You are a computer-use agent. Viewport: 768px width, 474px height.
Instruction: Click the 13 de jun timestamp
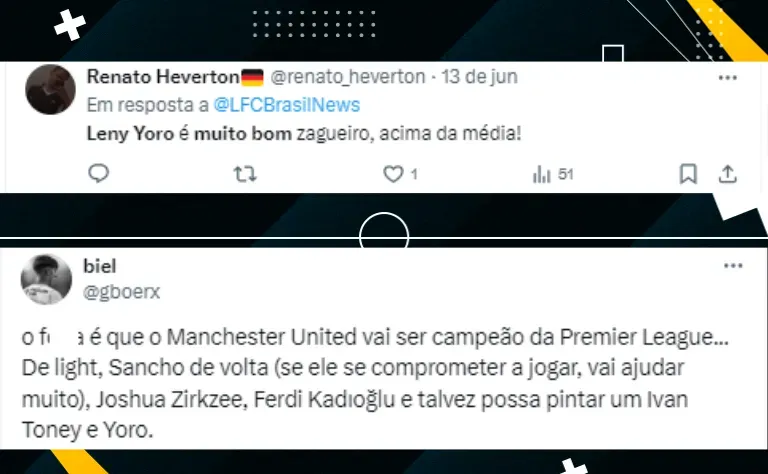click(480, 77)
